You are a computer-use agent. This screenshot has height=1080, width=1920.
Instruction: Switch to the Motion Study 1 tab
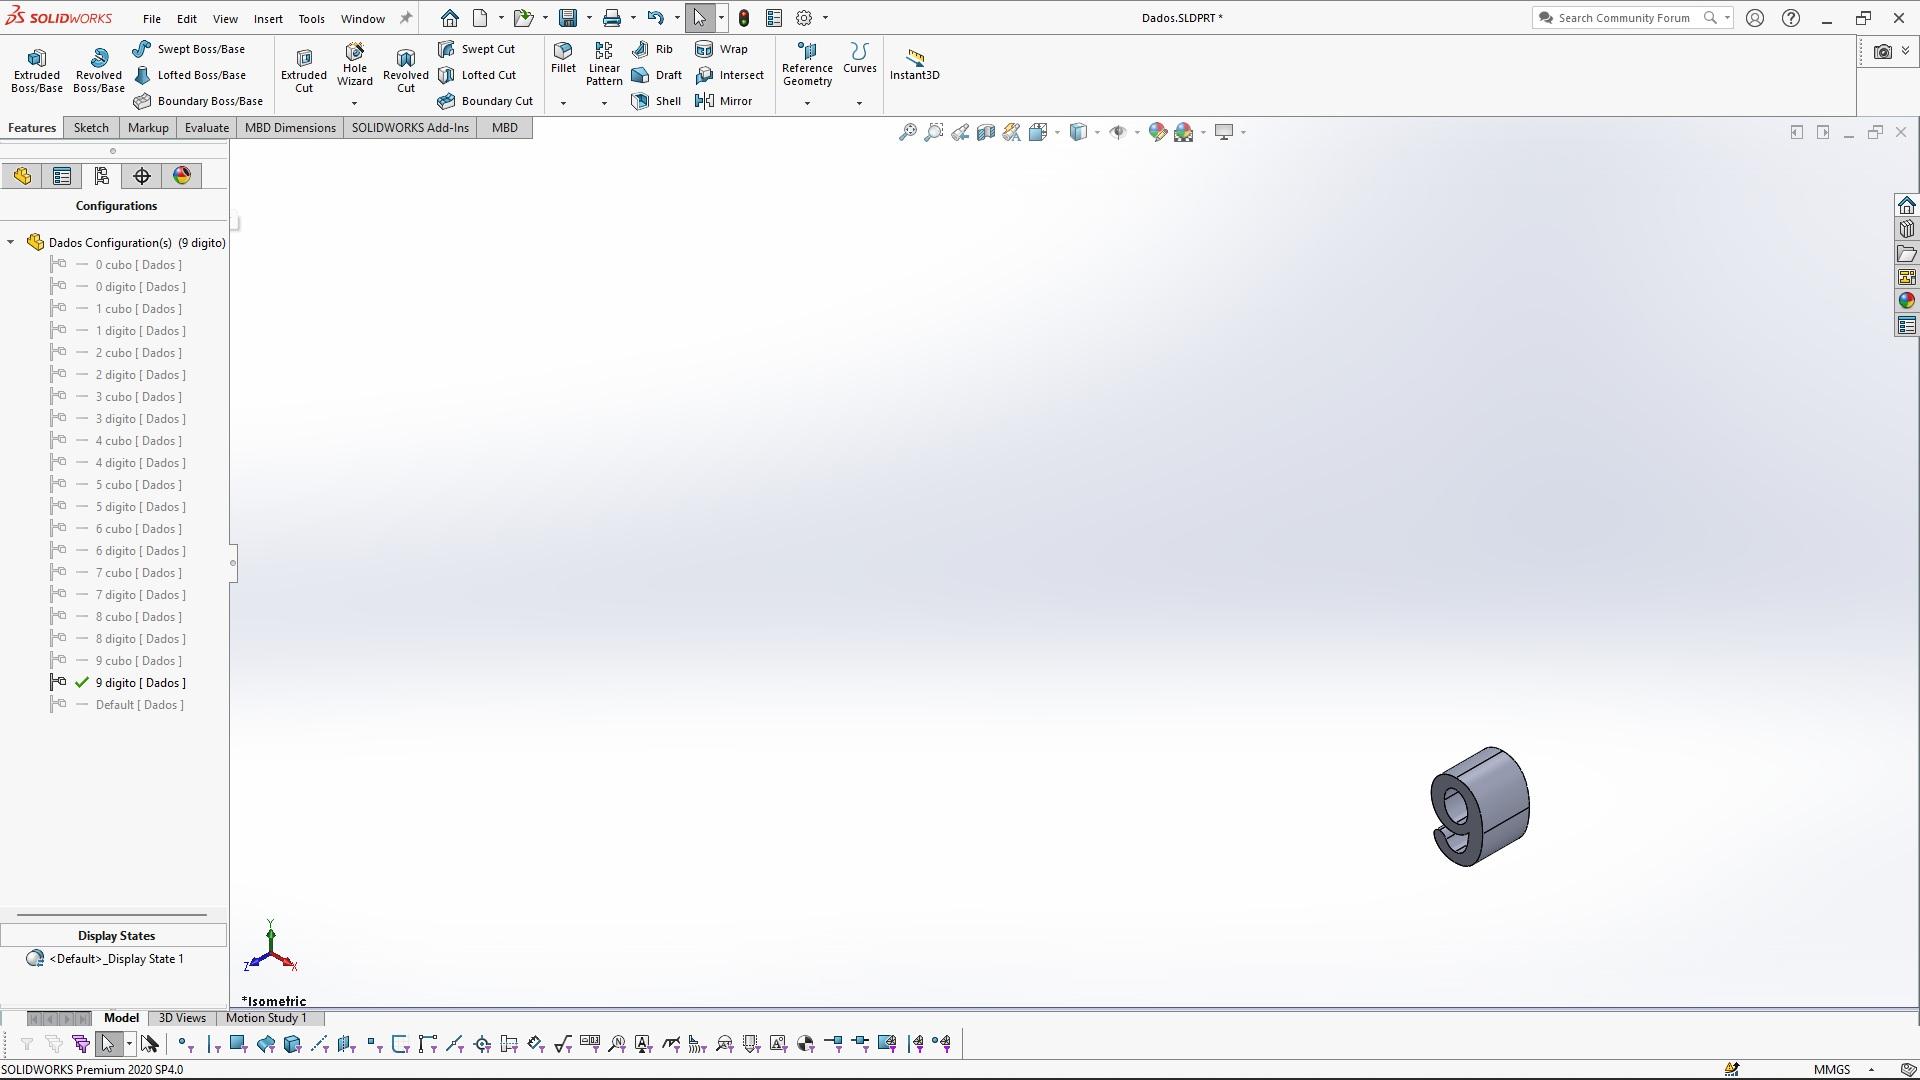point(266,1018)
